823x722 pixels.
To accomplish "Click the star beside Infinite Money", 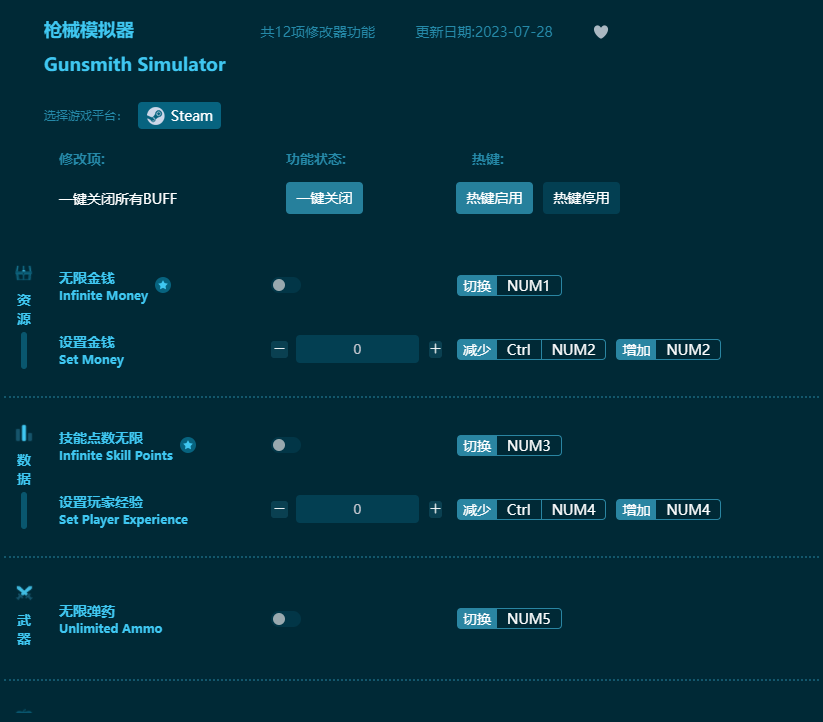I will coord(163,284).
